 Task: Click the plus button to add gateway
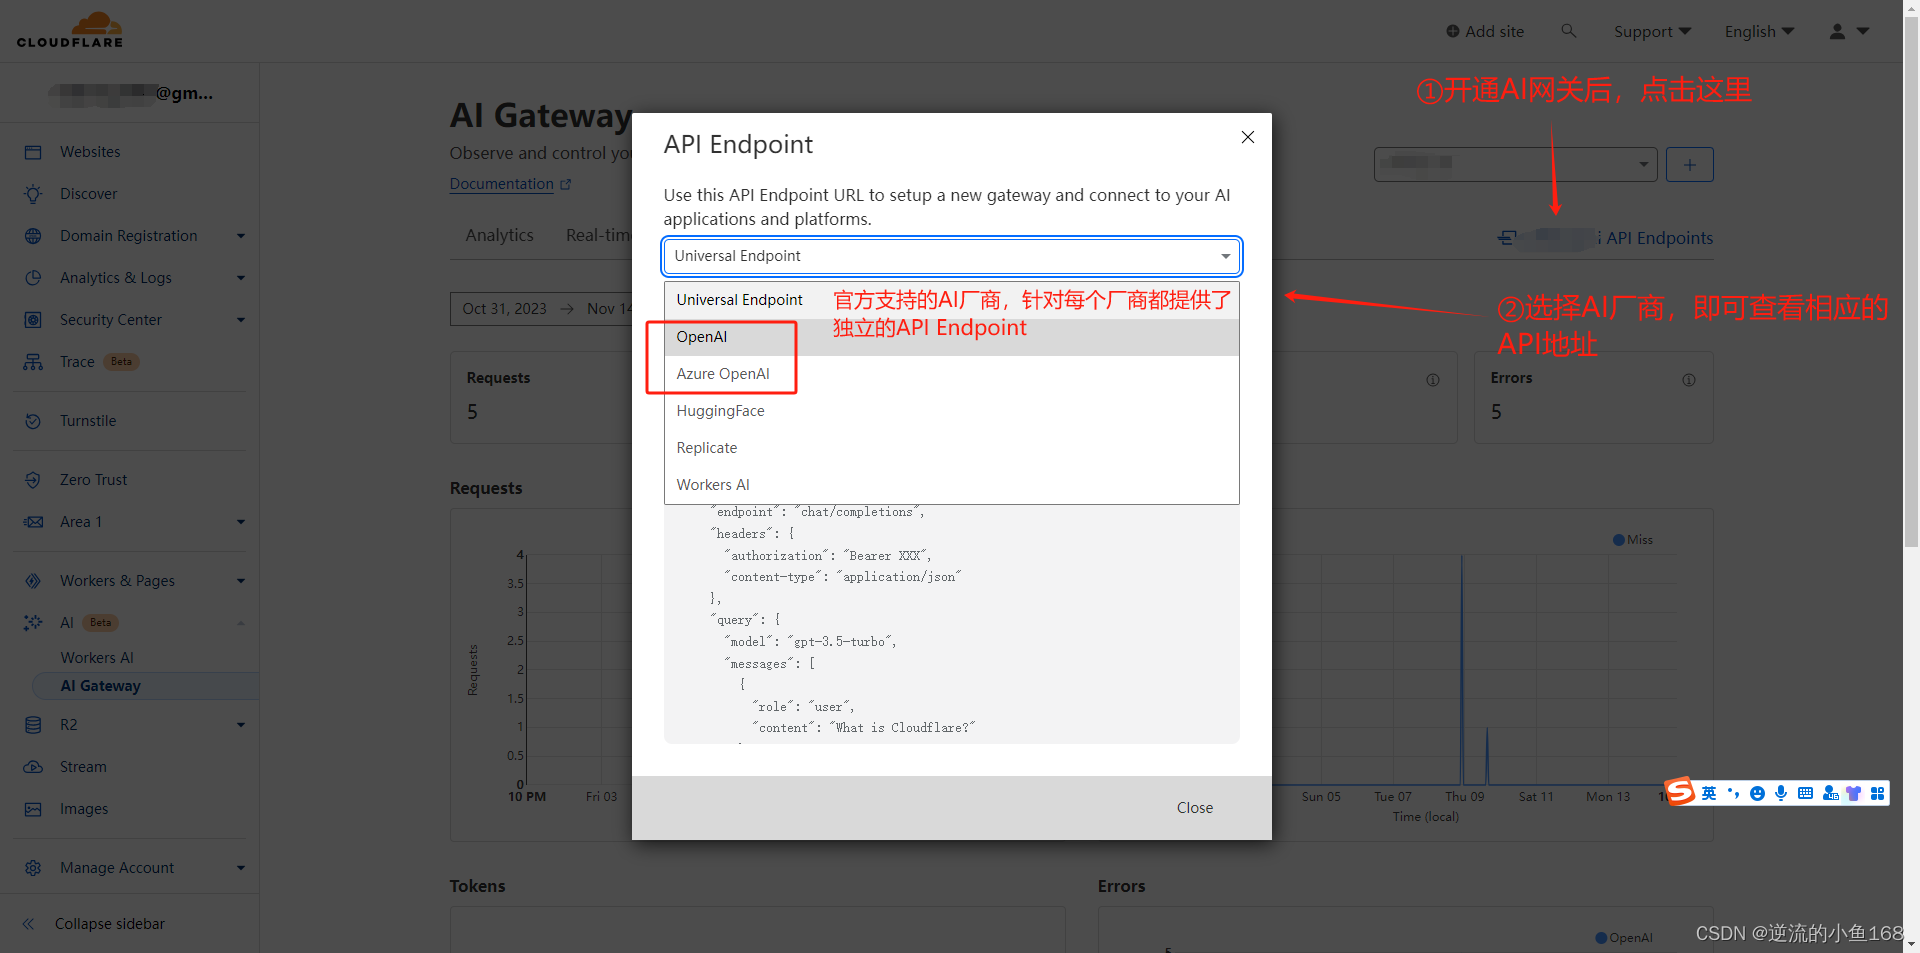[1690, 165]
